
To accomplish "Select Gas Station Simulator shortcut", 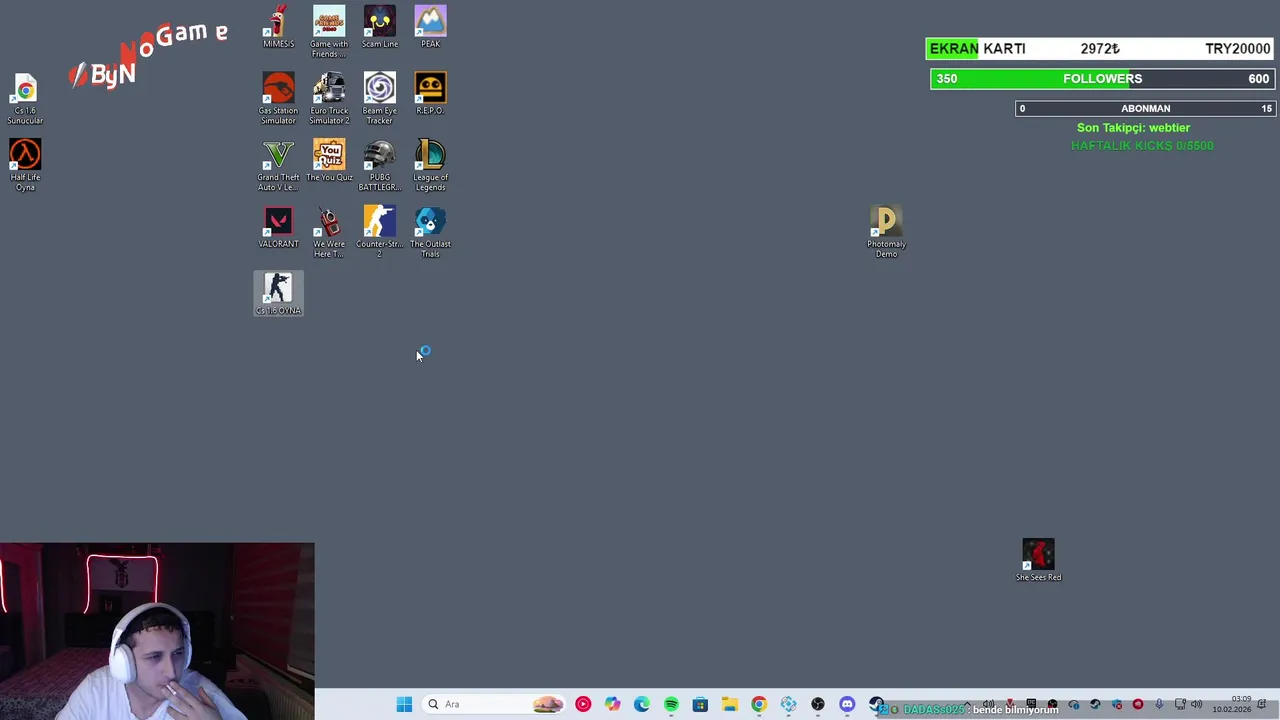I will click(278, 98).
